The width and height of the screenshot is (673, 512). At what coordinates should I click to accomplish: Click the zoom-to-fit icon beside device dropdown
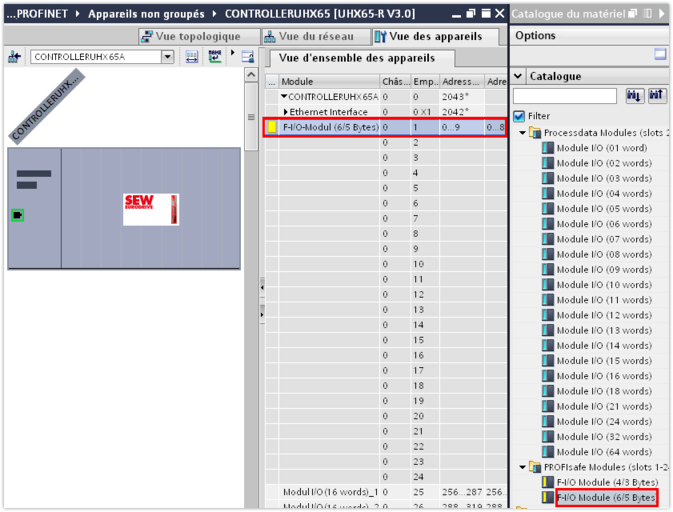coord(192,58)
